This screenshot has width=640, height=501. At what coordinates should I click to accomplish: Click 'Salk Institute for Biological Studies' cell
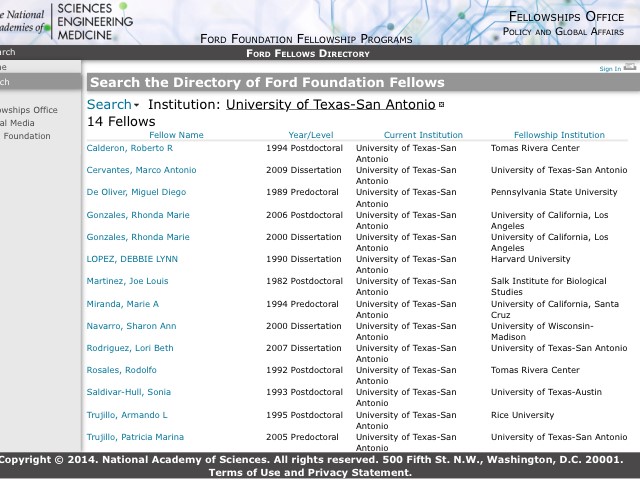[549, 286]
